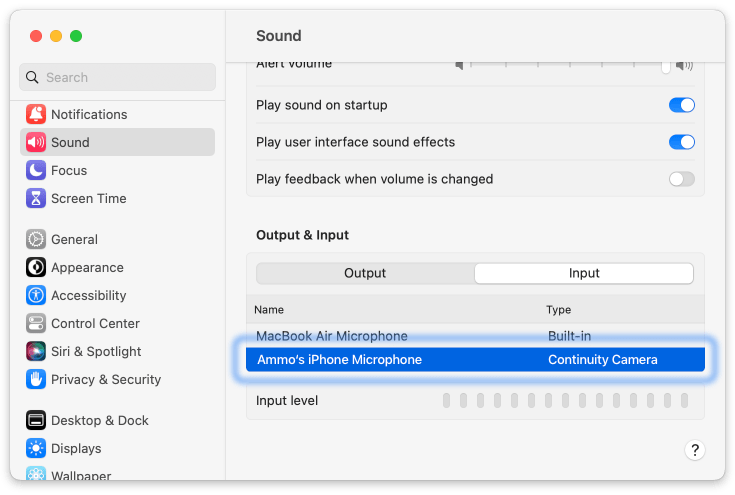Switch to the Output tab
The height and width of the screenshot is (495, 735).
(365, 273)
